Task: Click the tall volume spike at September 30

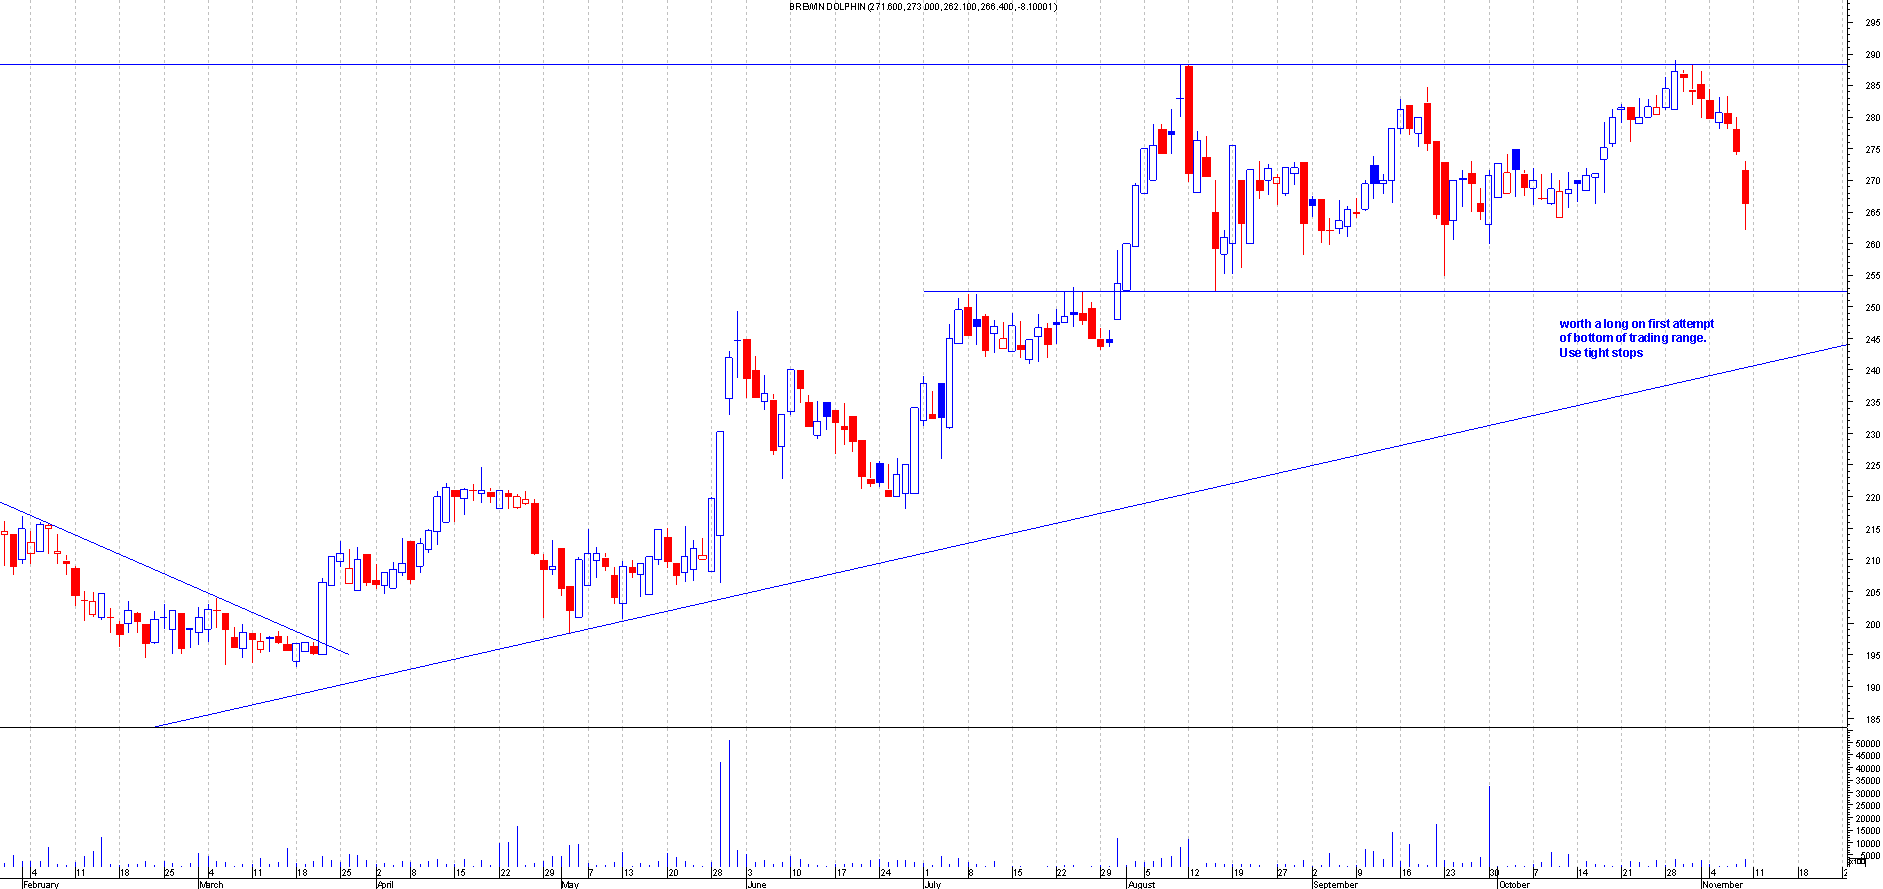Action: tap(1490, 825)
